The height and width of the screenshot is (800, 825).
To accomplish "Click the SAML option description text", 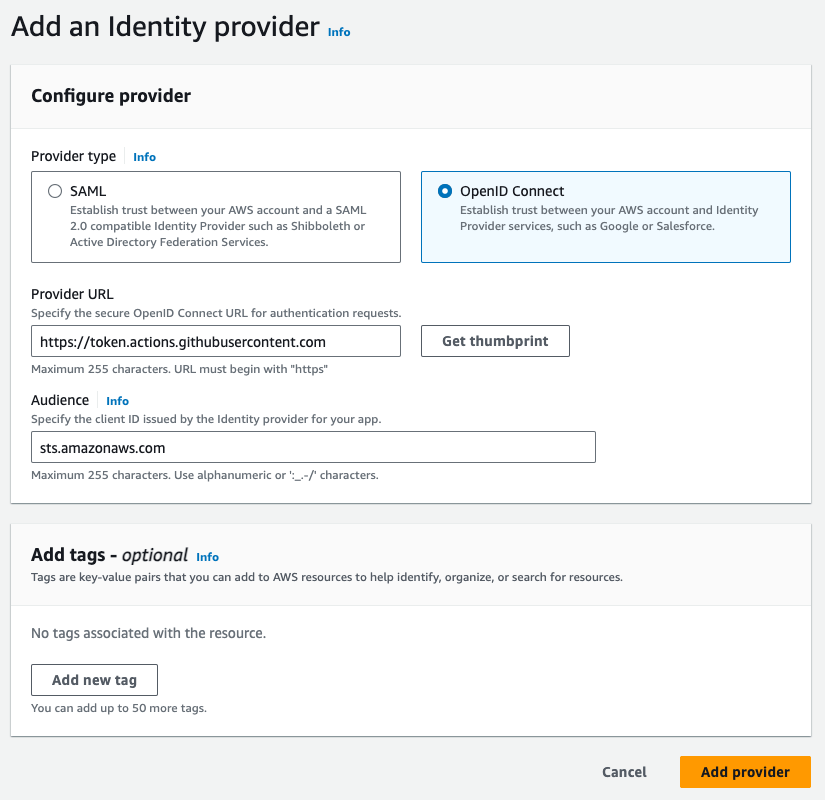I will (x=217, y=226).
